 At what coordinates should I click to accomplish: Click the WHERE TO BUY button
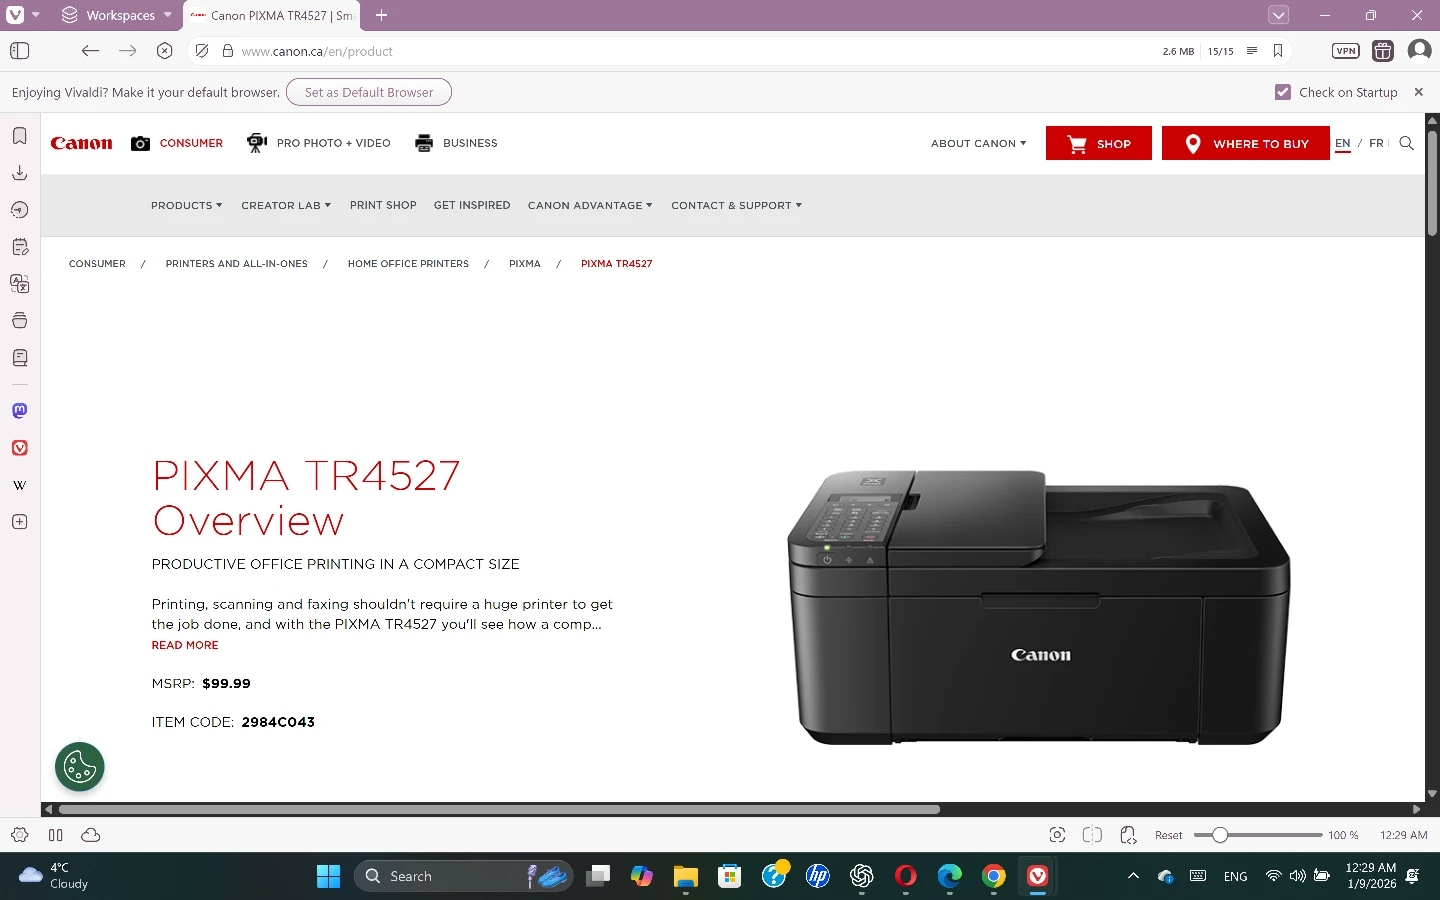pyautogui.click(x=1246, y=143)
